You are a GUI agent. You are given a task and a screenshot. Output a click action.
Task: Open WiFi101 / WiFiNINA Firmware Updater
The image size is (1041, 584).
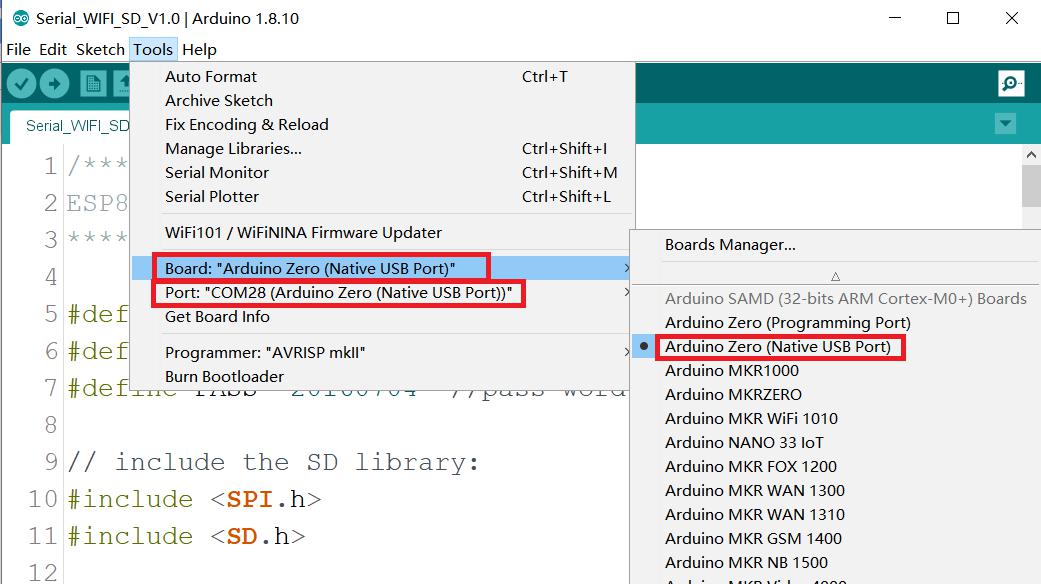[x=382, y=233]
